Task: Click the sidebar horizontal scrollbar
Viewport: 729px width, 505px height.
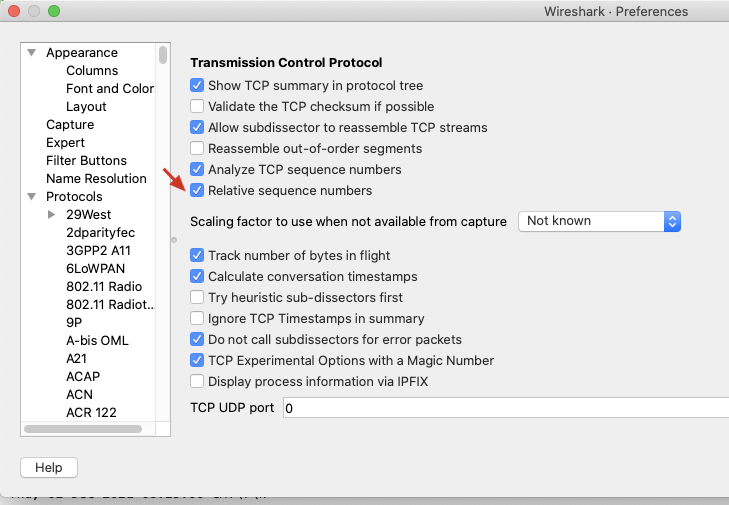Action: [82, 429]
